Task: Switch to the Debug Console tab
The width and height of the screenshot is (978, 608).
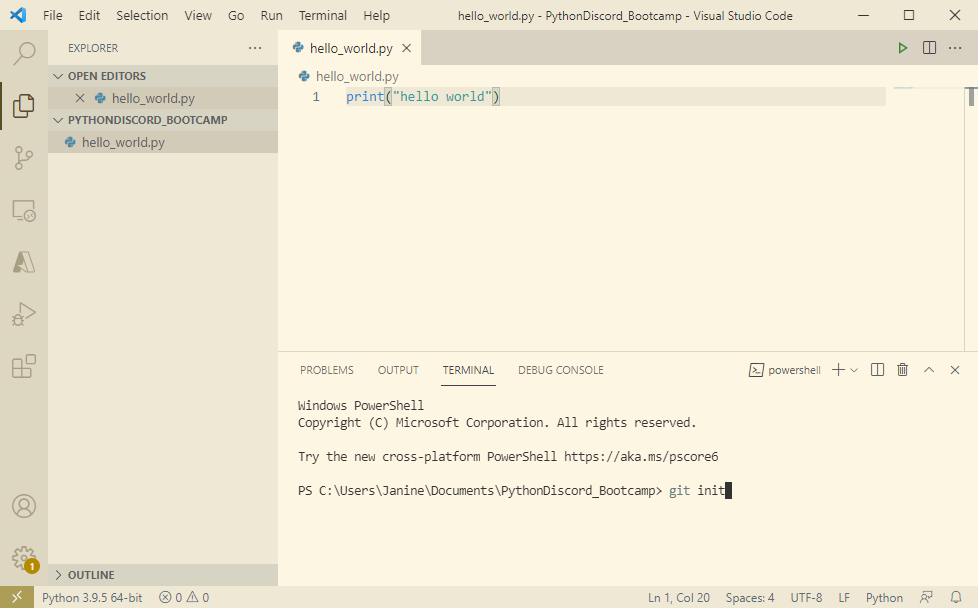Action: 561,370
